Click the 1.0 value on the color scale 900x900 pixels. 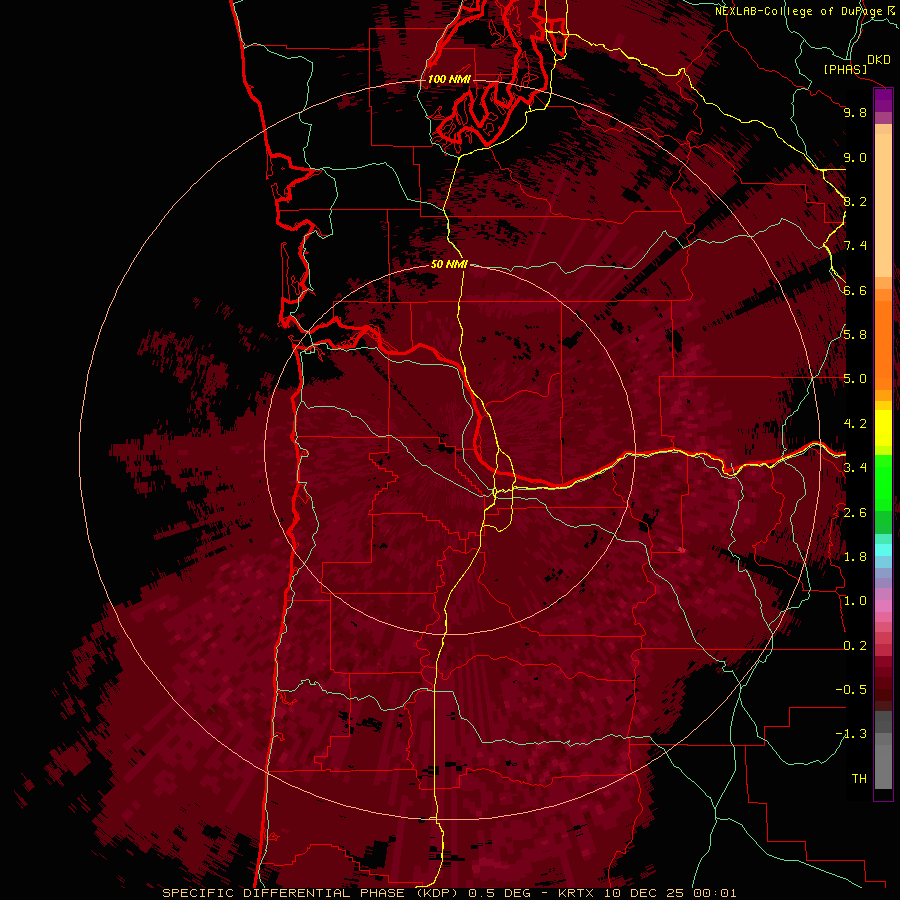[855, 601]
